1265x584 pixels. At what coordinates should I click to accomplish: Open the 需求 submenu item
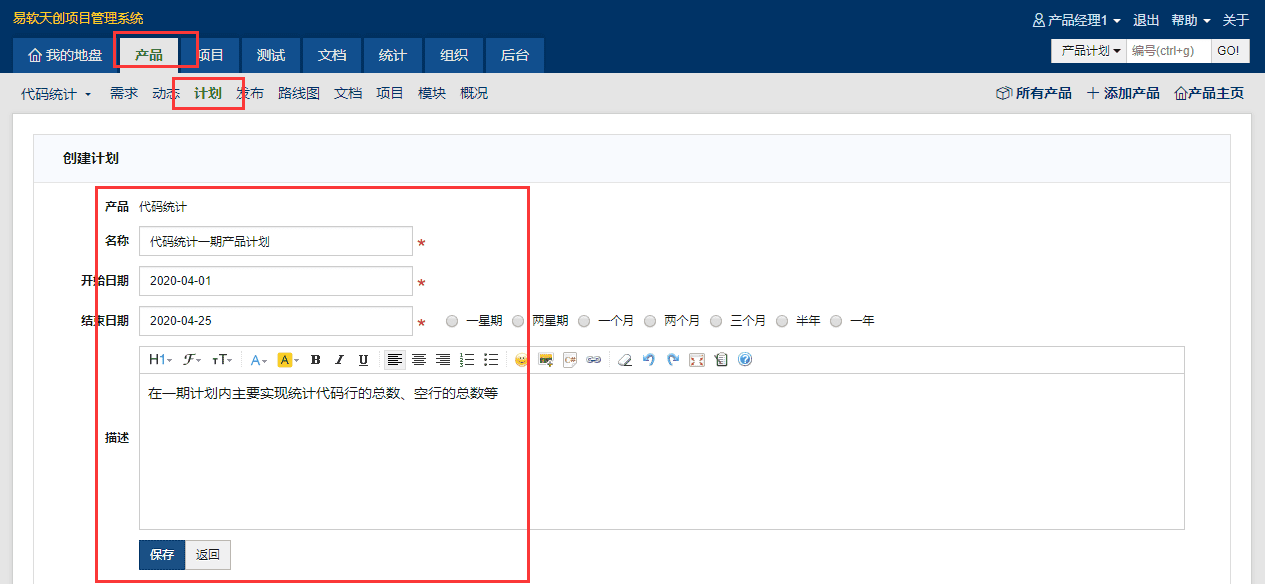(124, 93)
